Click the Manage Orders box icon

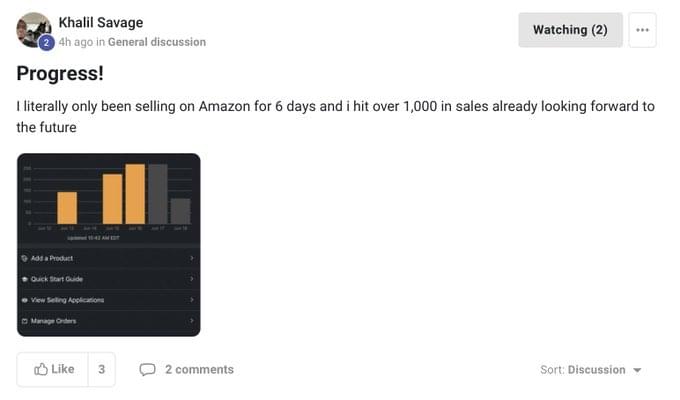24,321
